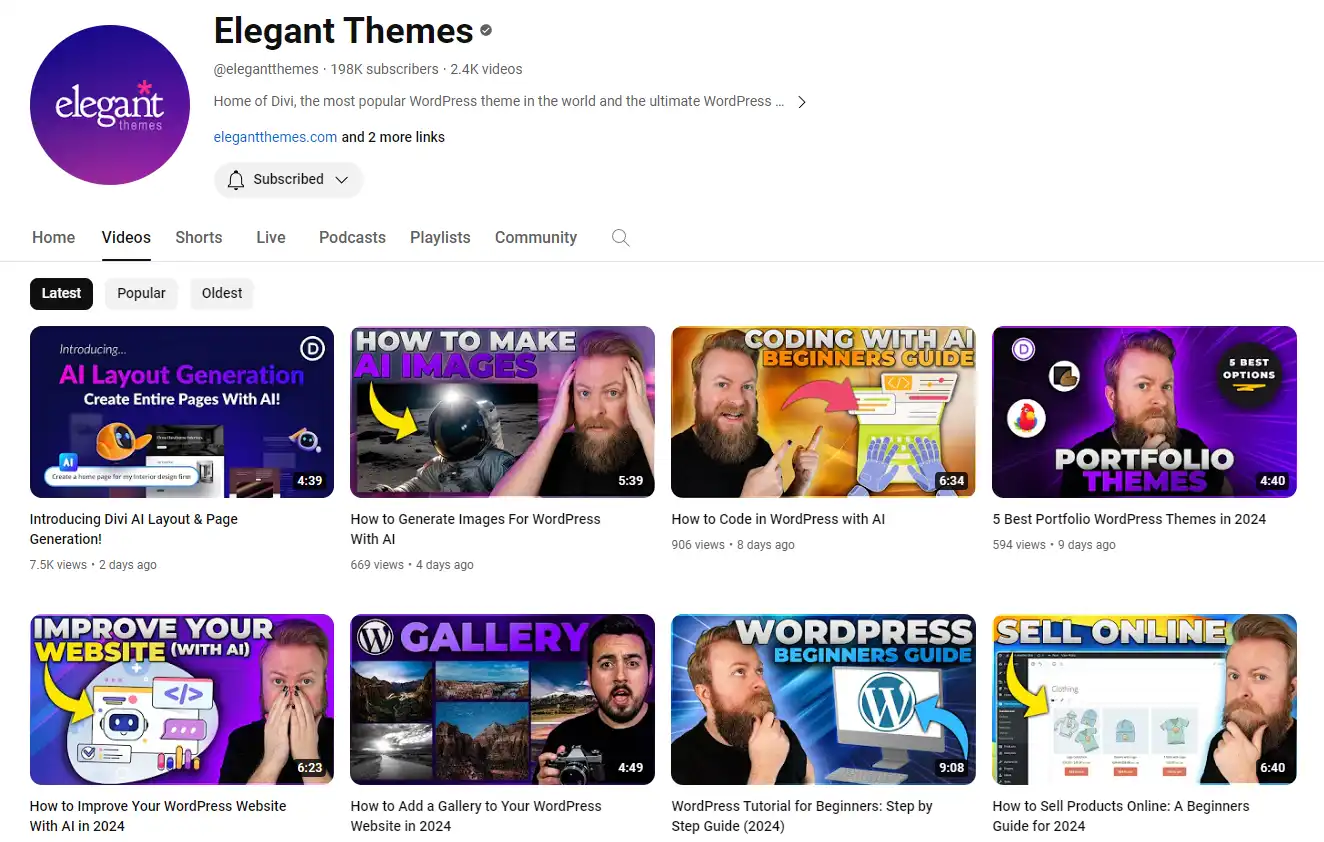Click the Elegant Themes channel avatar
1324x842 pixels.
(x=110, y=105)
